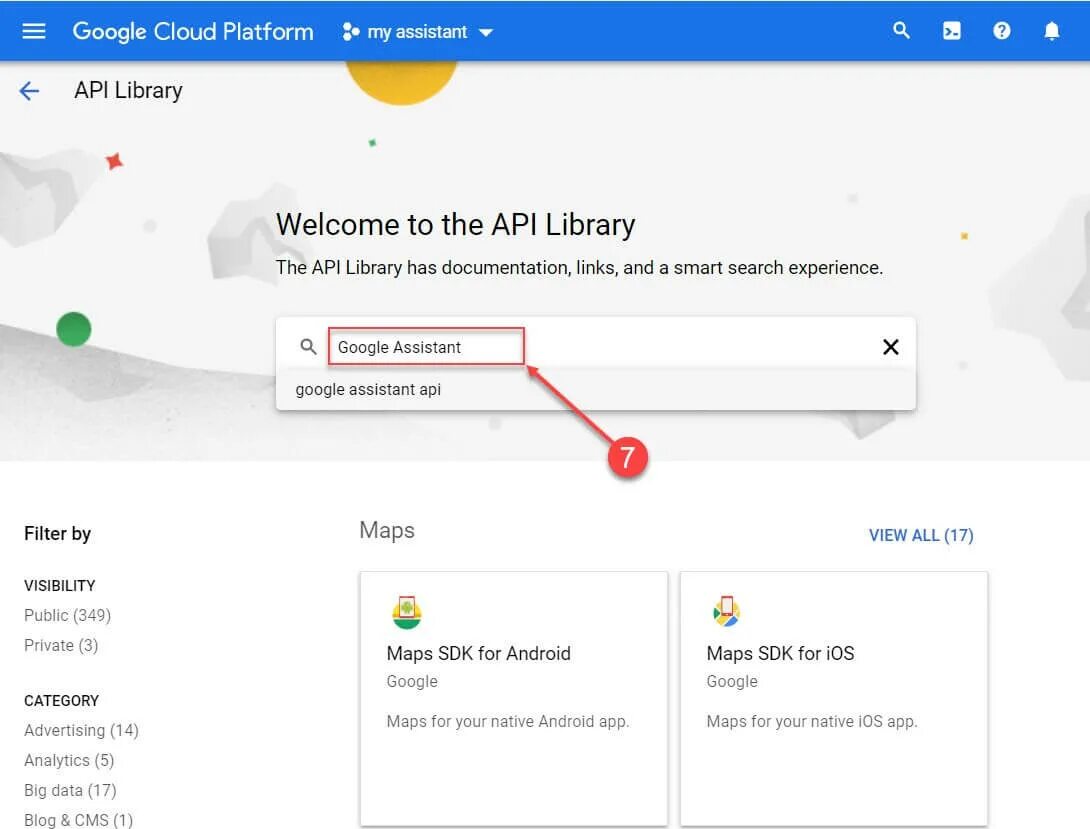Open the Maps SDK for Android card title
The image size is (1090, 829).
tap(478, 653)
